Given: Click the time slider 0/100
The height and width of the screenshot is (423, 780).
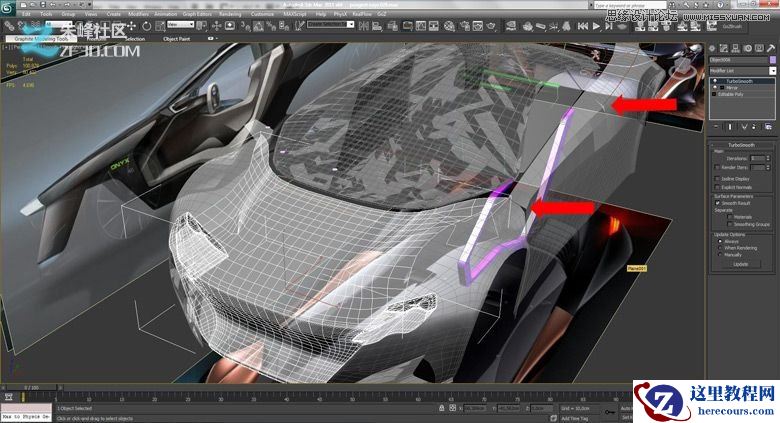Looking at the screenshot, I should point(31,387).
